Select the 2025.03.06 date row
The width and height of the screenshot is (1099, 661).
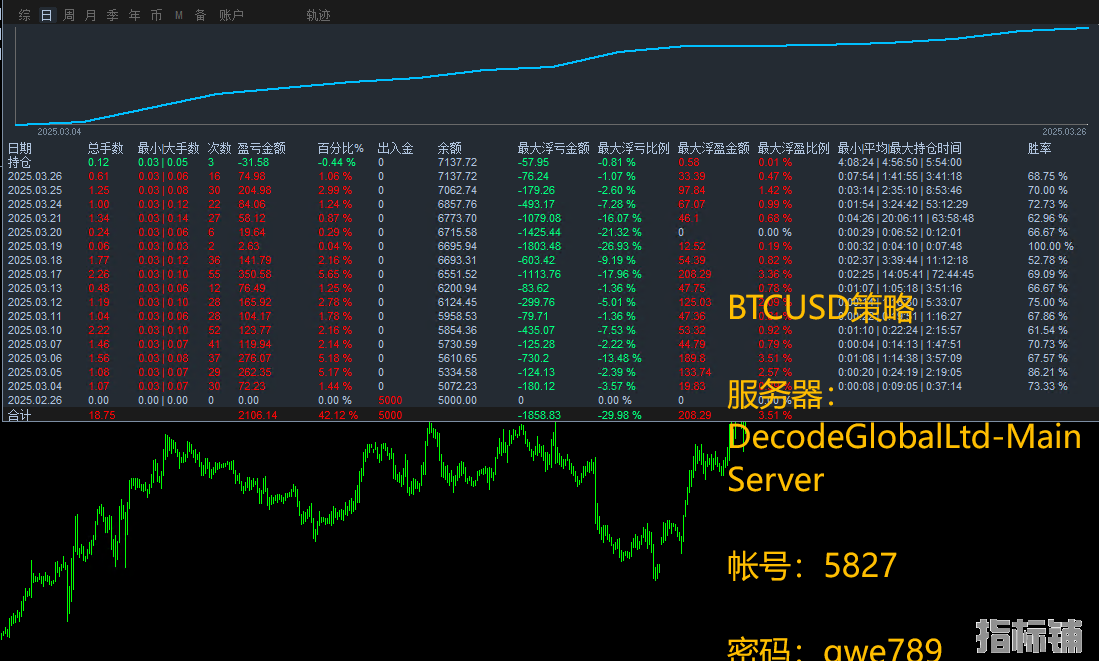[35, 358]
